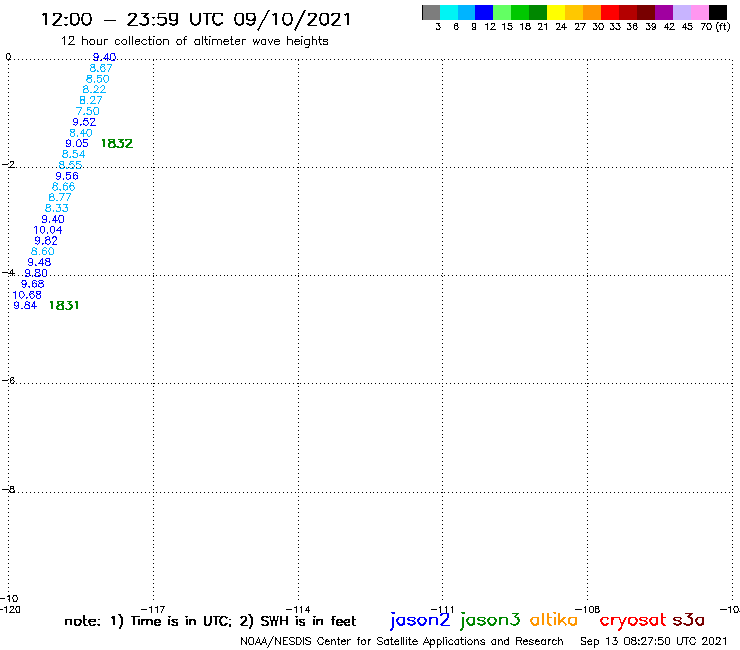Image resolution: width=740 pixels, height=650 pixels.
Task: Select the 's3a' satellite legend label
Action: (x=688, y=620)
